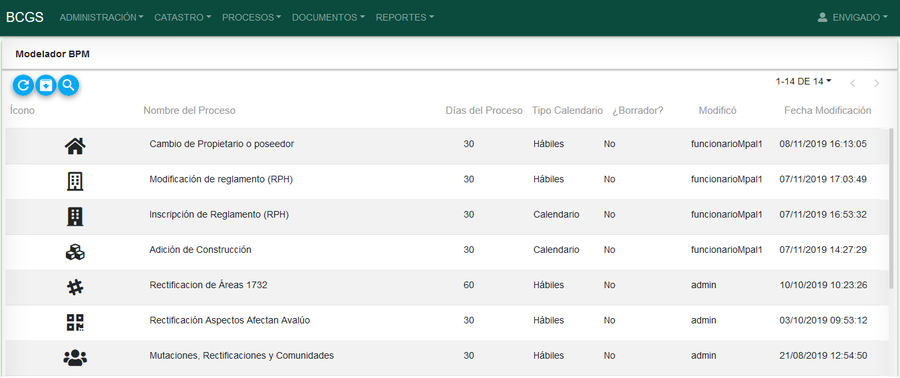Viewport: 900px width, 378px height.
Task: Sort by Fecha Modificación column header
Action: (x=828, y=111)
